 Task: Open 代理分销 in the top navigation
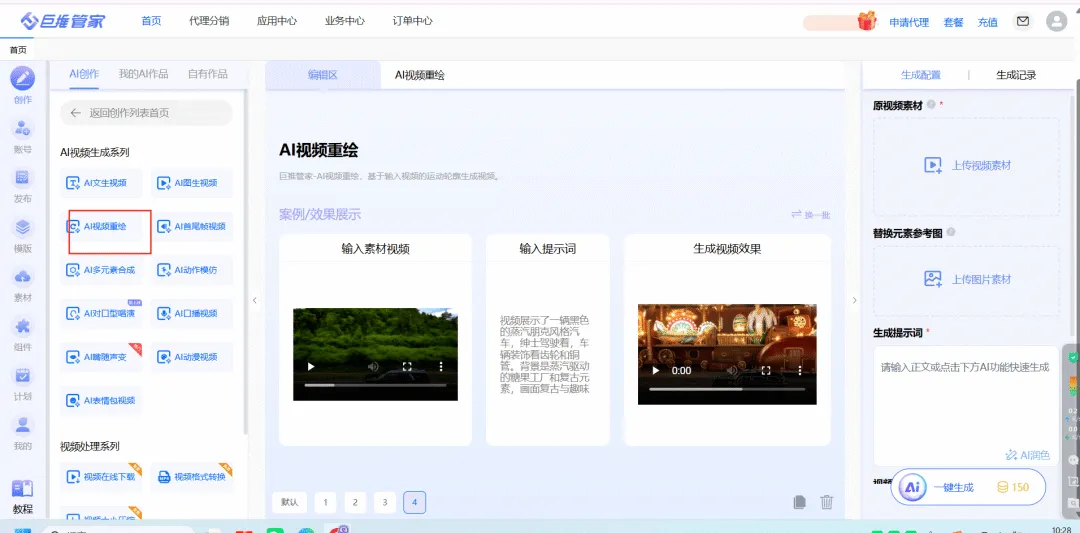coord(209,21)
